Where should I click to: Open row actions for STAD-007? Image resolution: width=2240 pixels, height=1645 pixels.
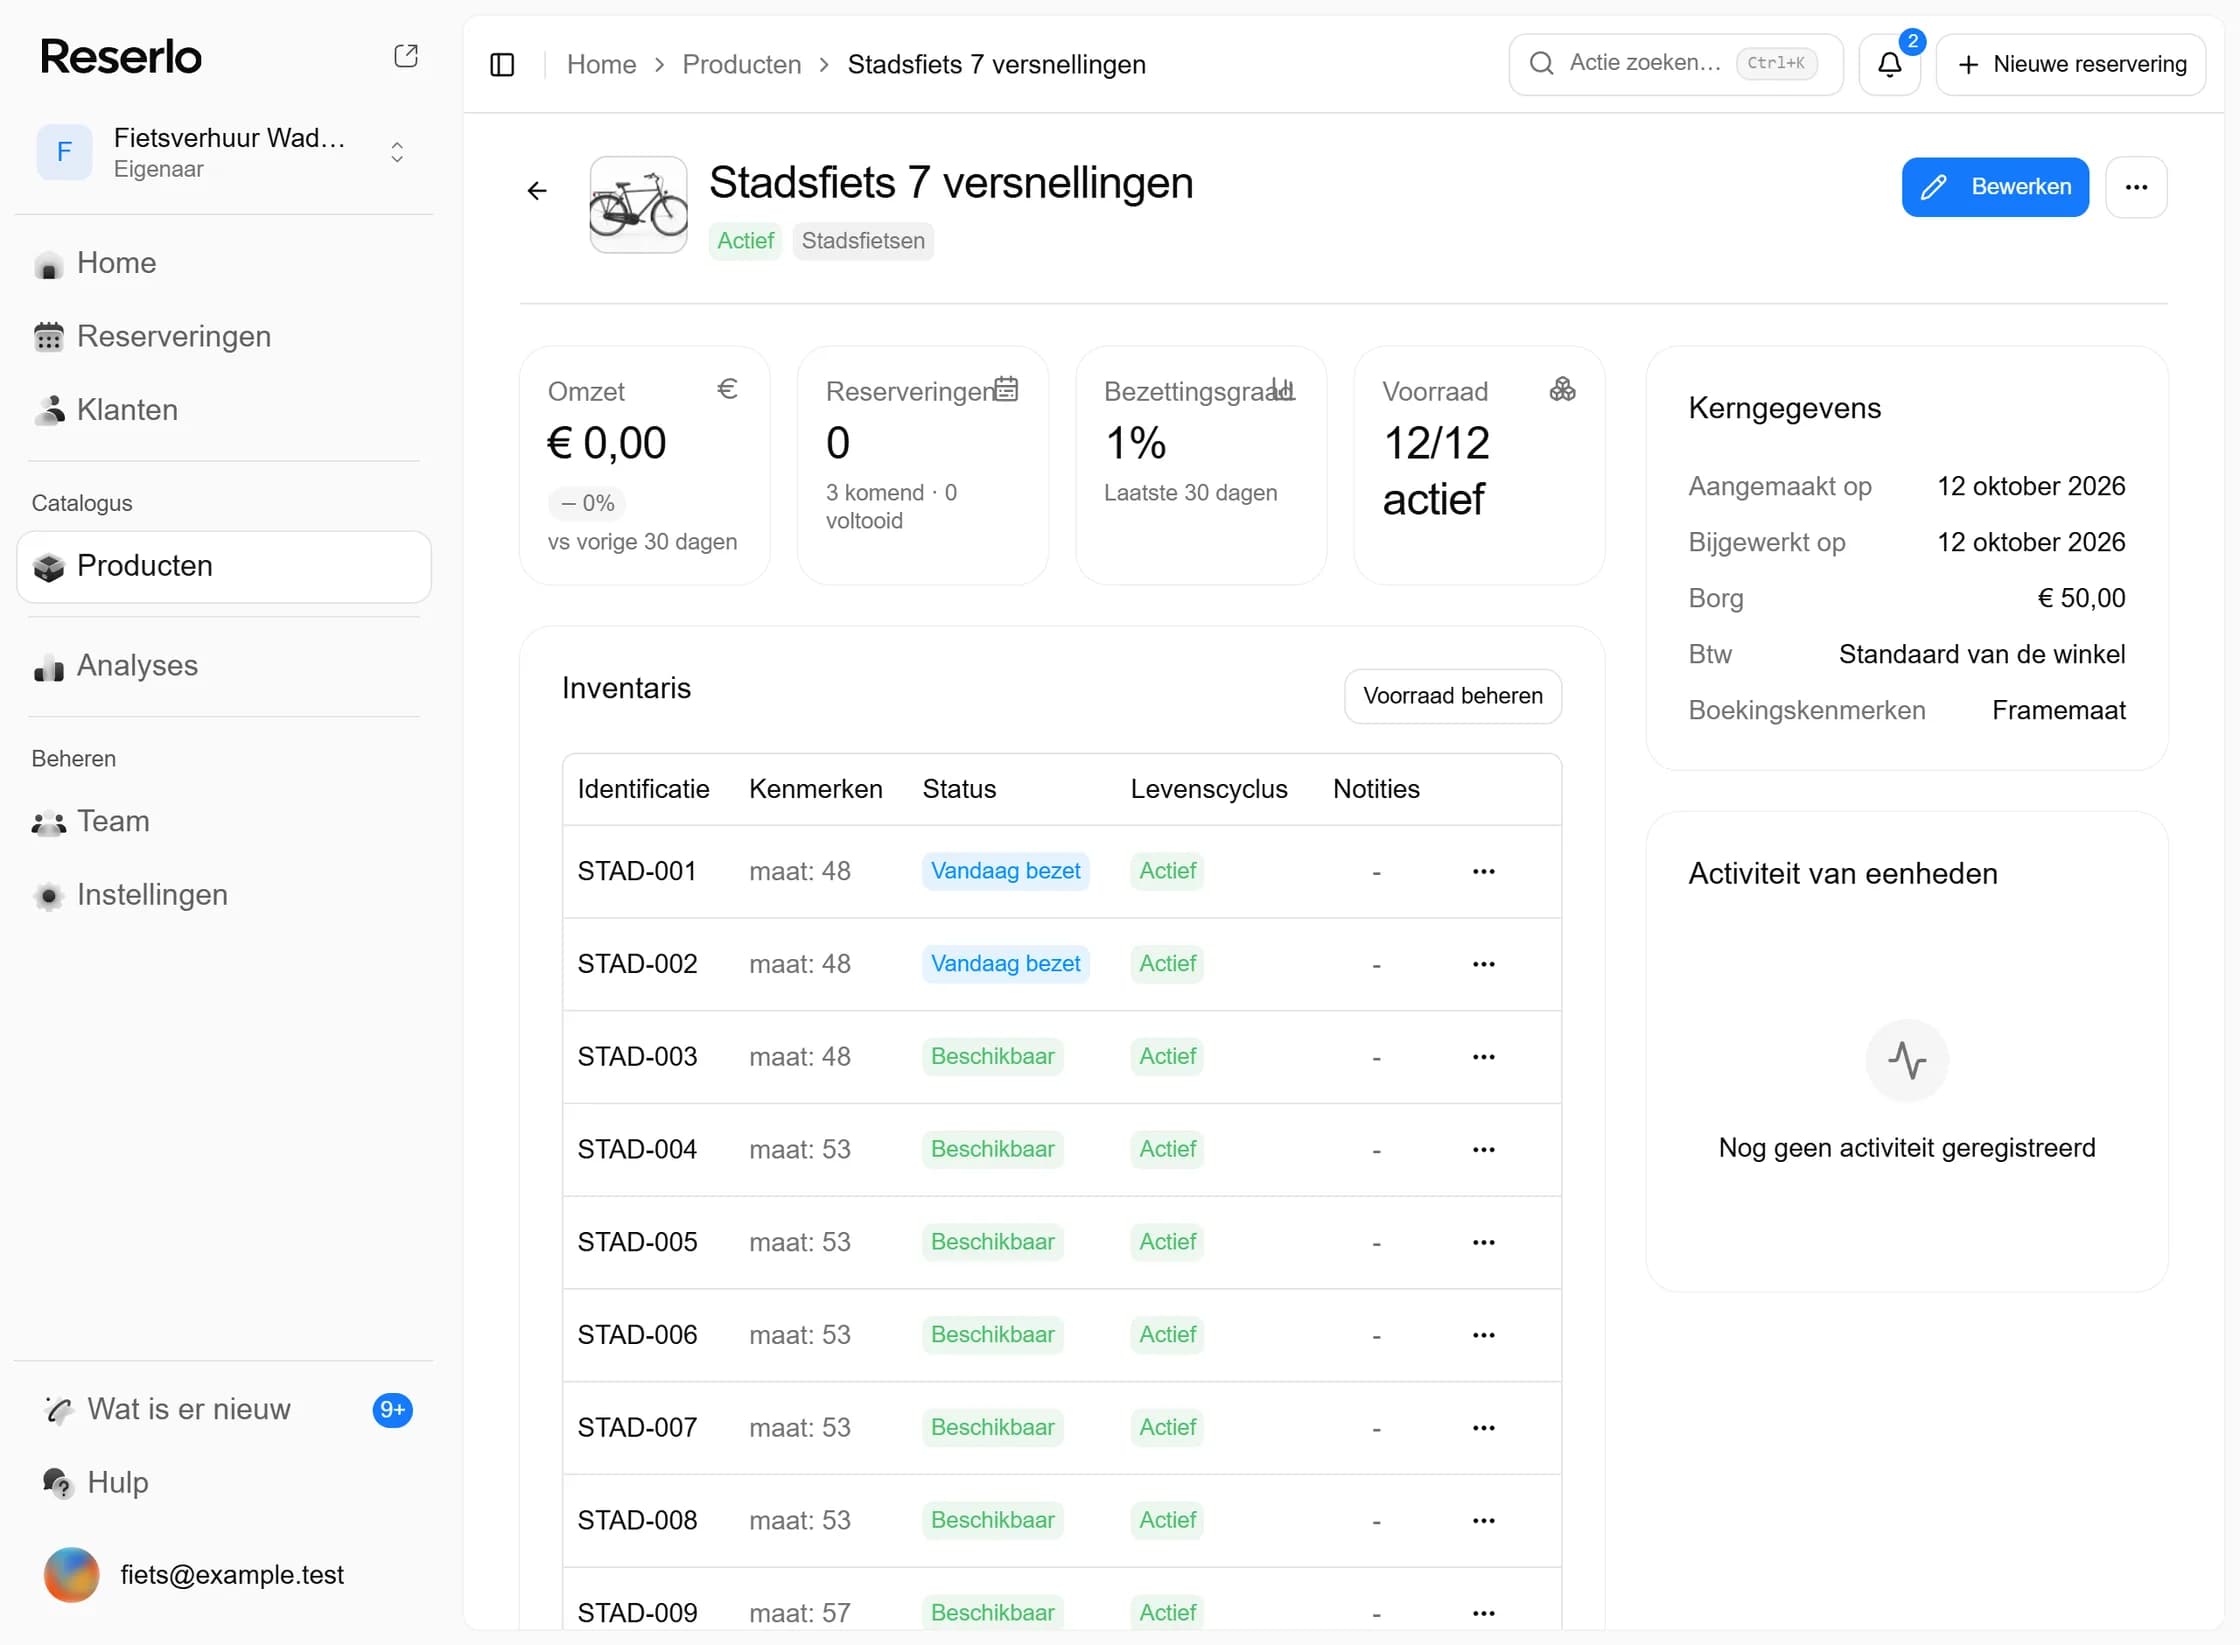point(1484,1428)
